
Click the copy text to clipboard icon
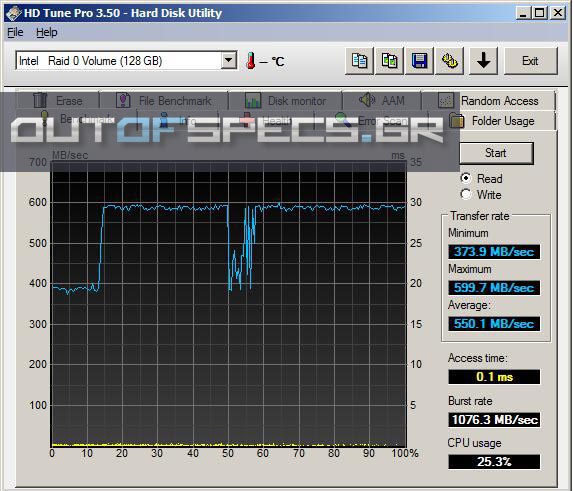(x=359, y=61)
